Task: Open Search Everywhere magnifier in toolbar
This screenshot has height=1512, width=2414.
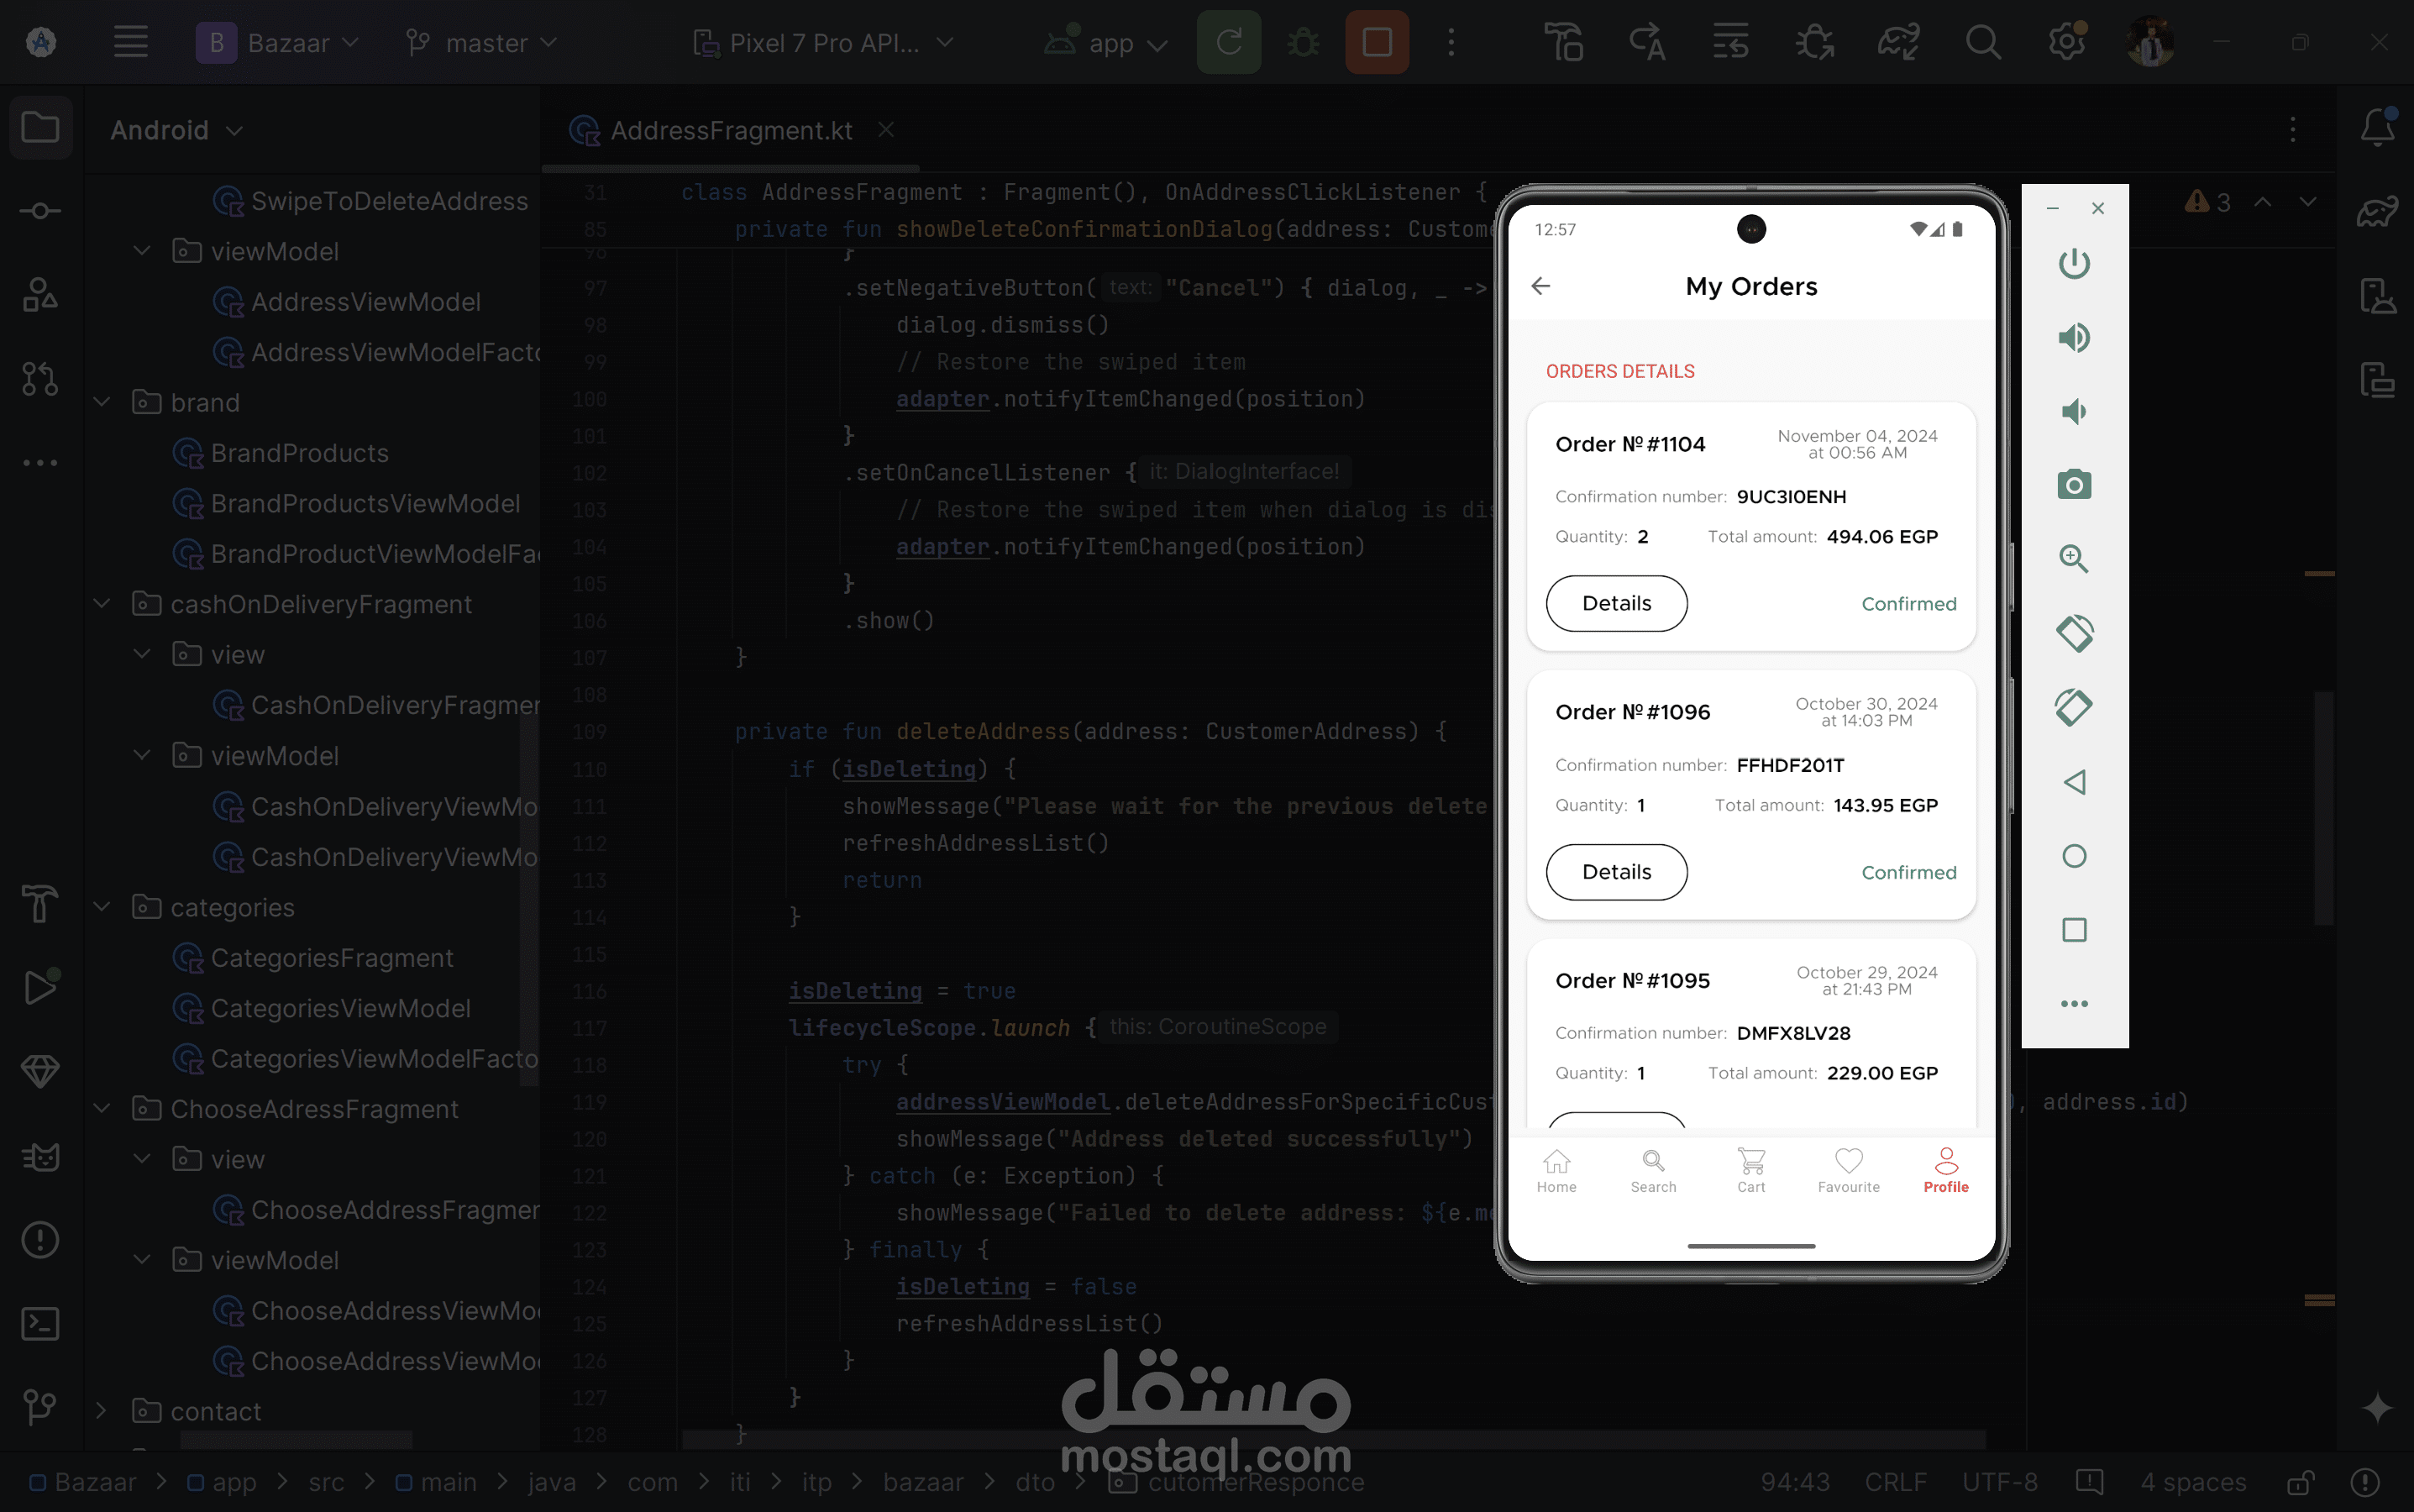Action: coord(1982,43)
